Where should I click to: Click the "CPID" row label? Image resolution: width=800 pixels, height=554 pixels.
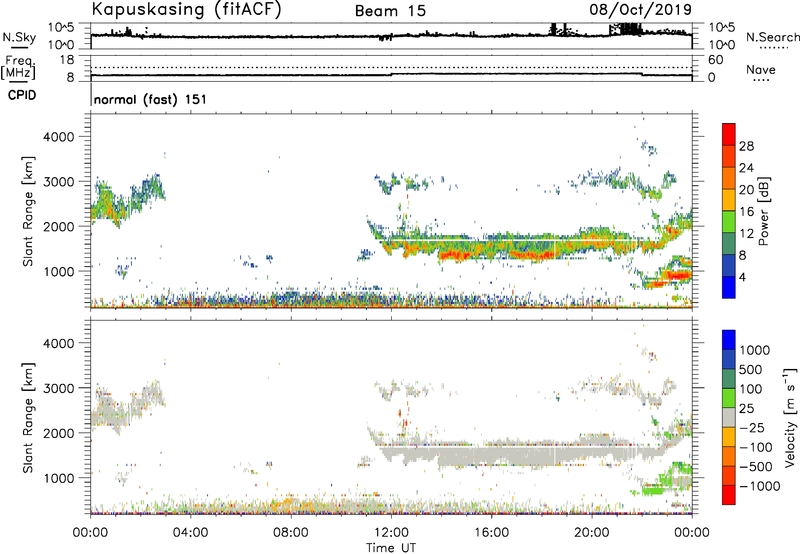pyautogui.click(x=22, y=95)
